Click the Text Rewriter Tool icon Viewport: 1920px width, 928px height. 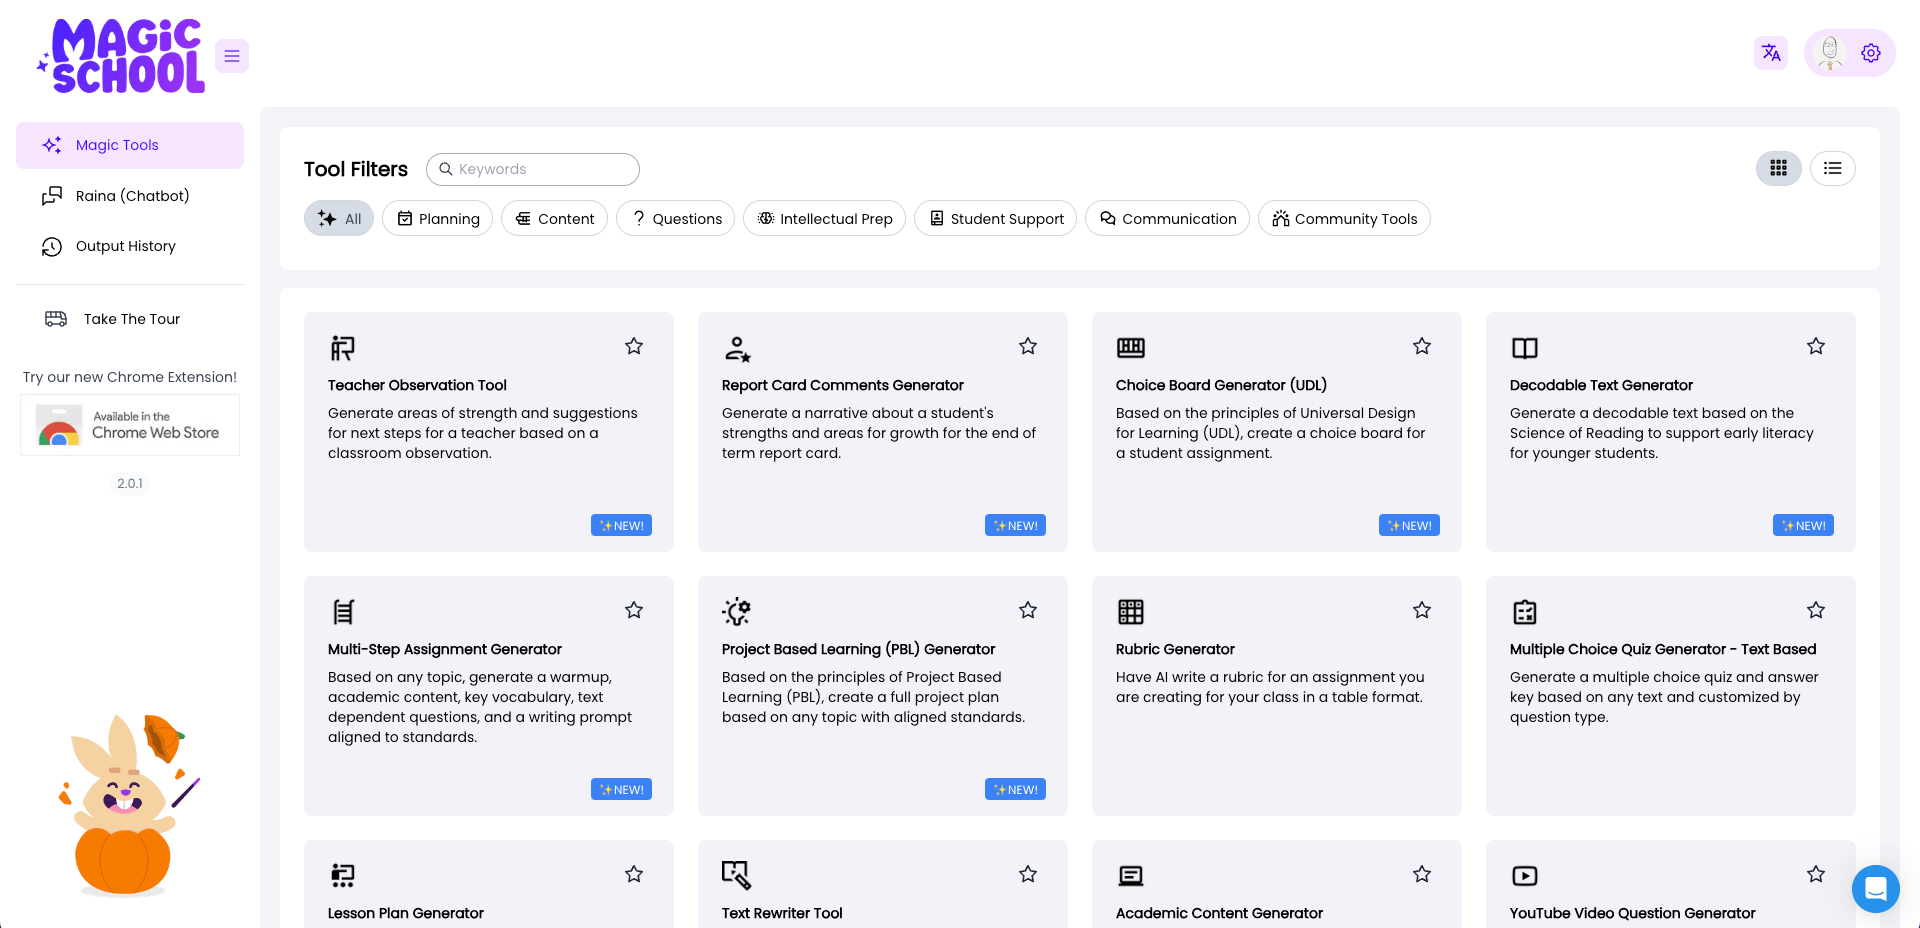pos(737,875)
